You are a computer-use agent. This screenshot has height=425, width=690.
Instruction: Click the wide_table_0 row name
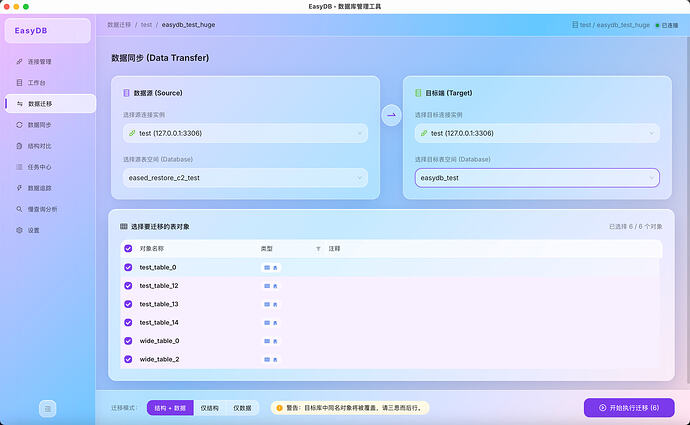click(159, 341)
